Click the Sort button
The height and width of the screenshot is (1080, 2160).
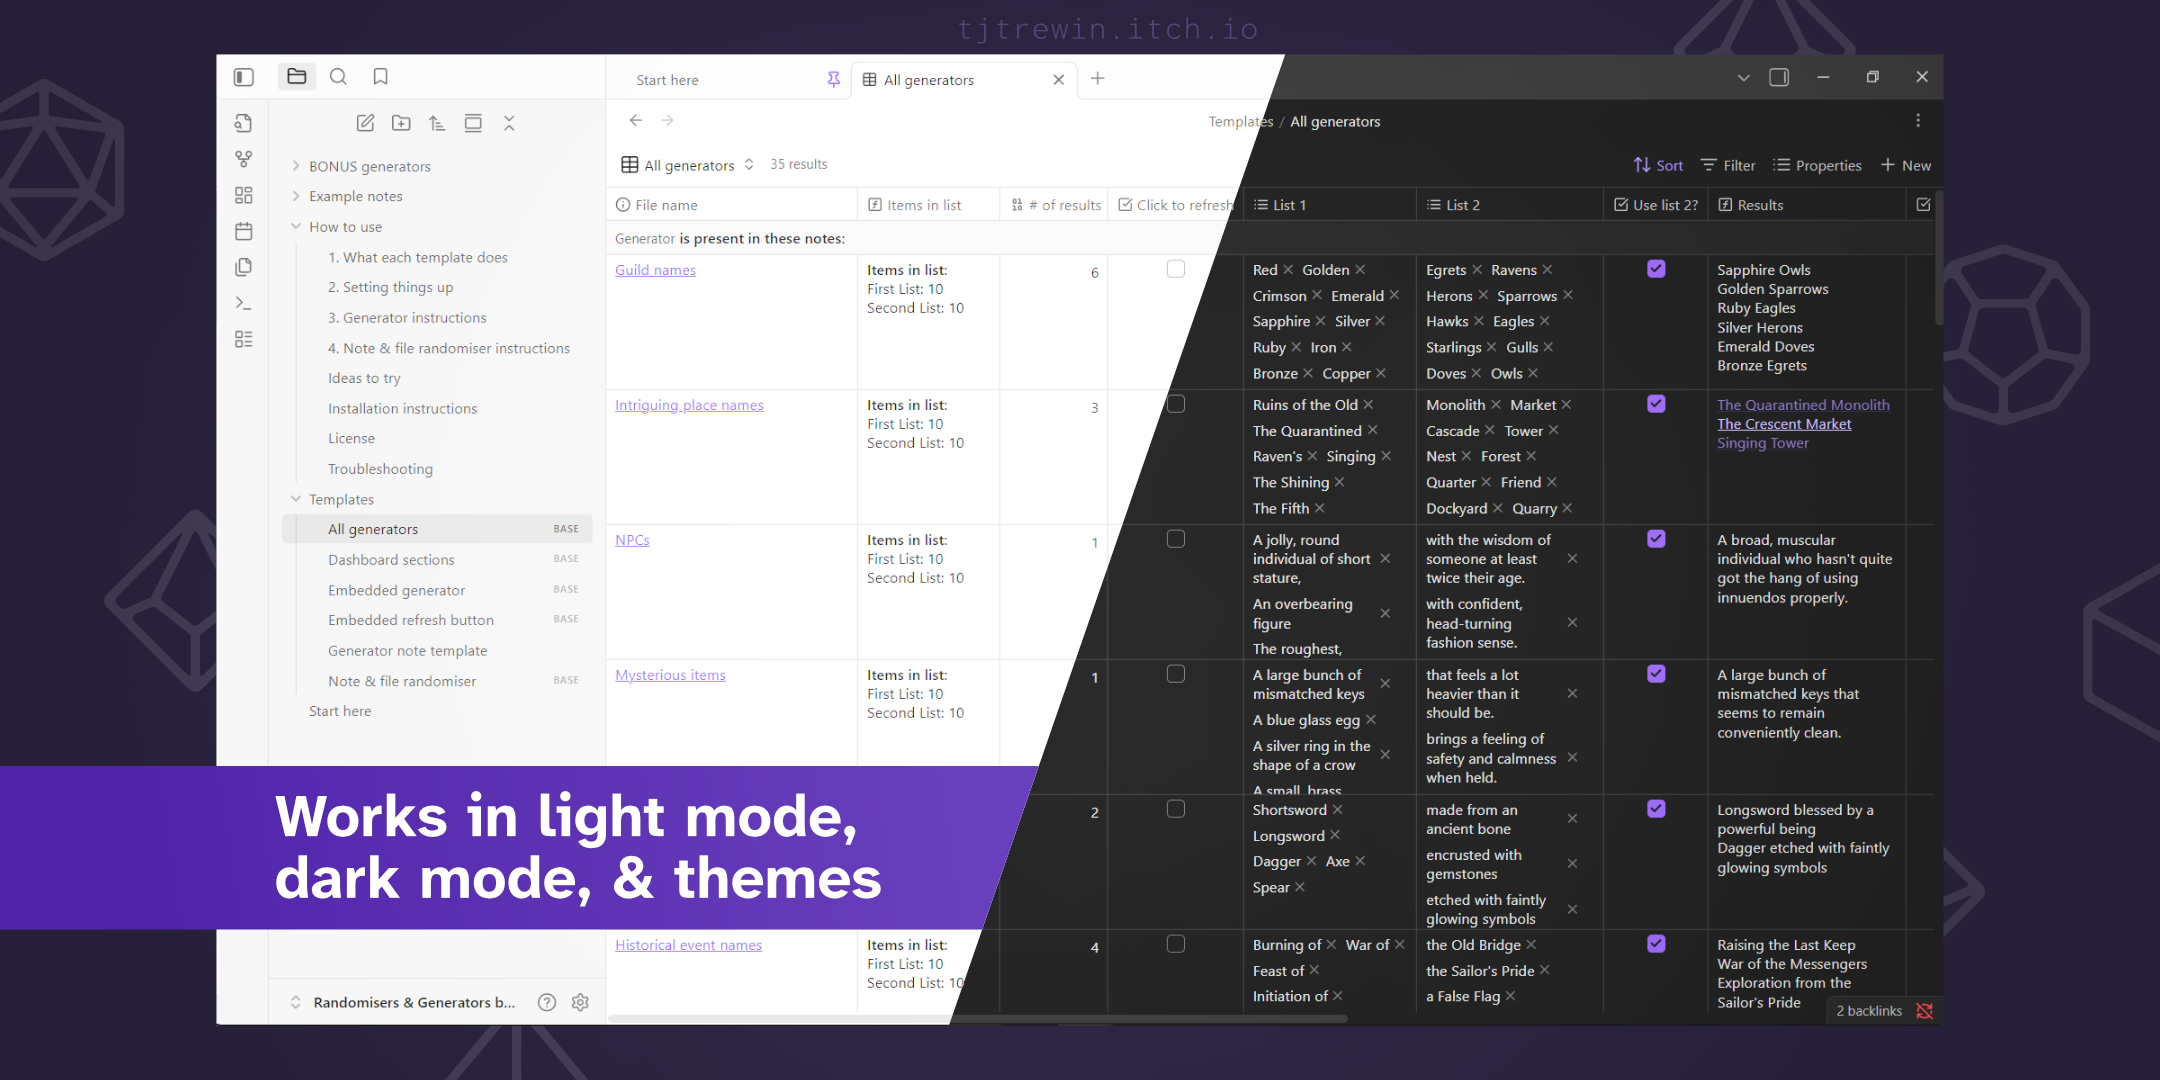1658,165
